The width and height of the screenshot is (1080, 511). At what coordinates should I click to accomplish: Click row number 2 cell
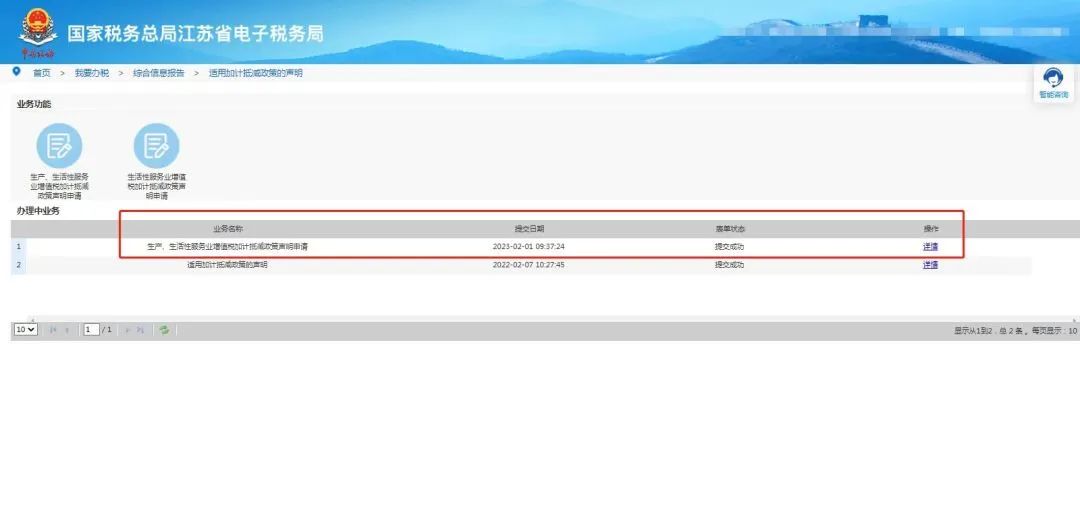19,264
